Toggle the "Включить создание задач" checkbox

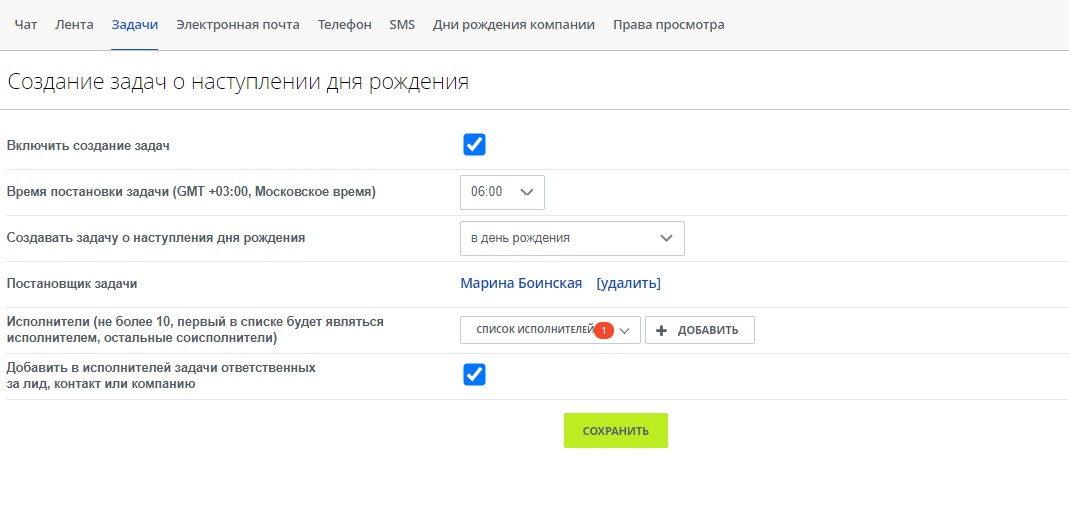click(474, 145)
